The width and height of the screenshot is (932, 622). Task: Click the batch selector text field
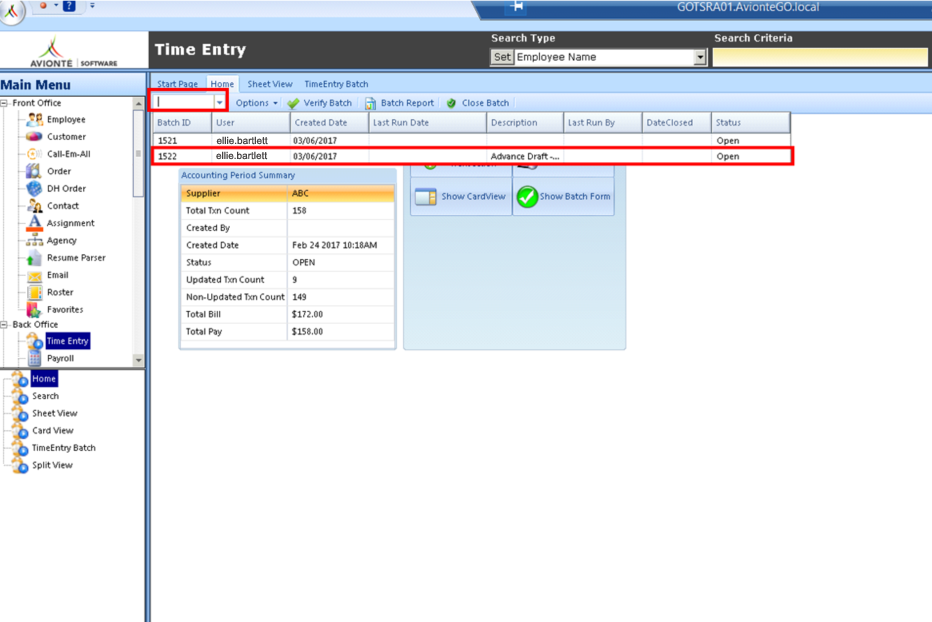coord(184,102)
